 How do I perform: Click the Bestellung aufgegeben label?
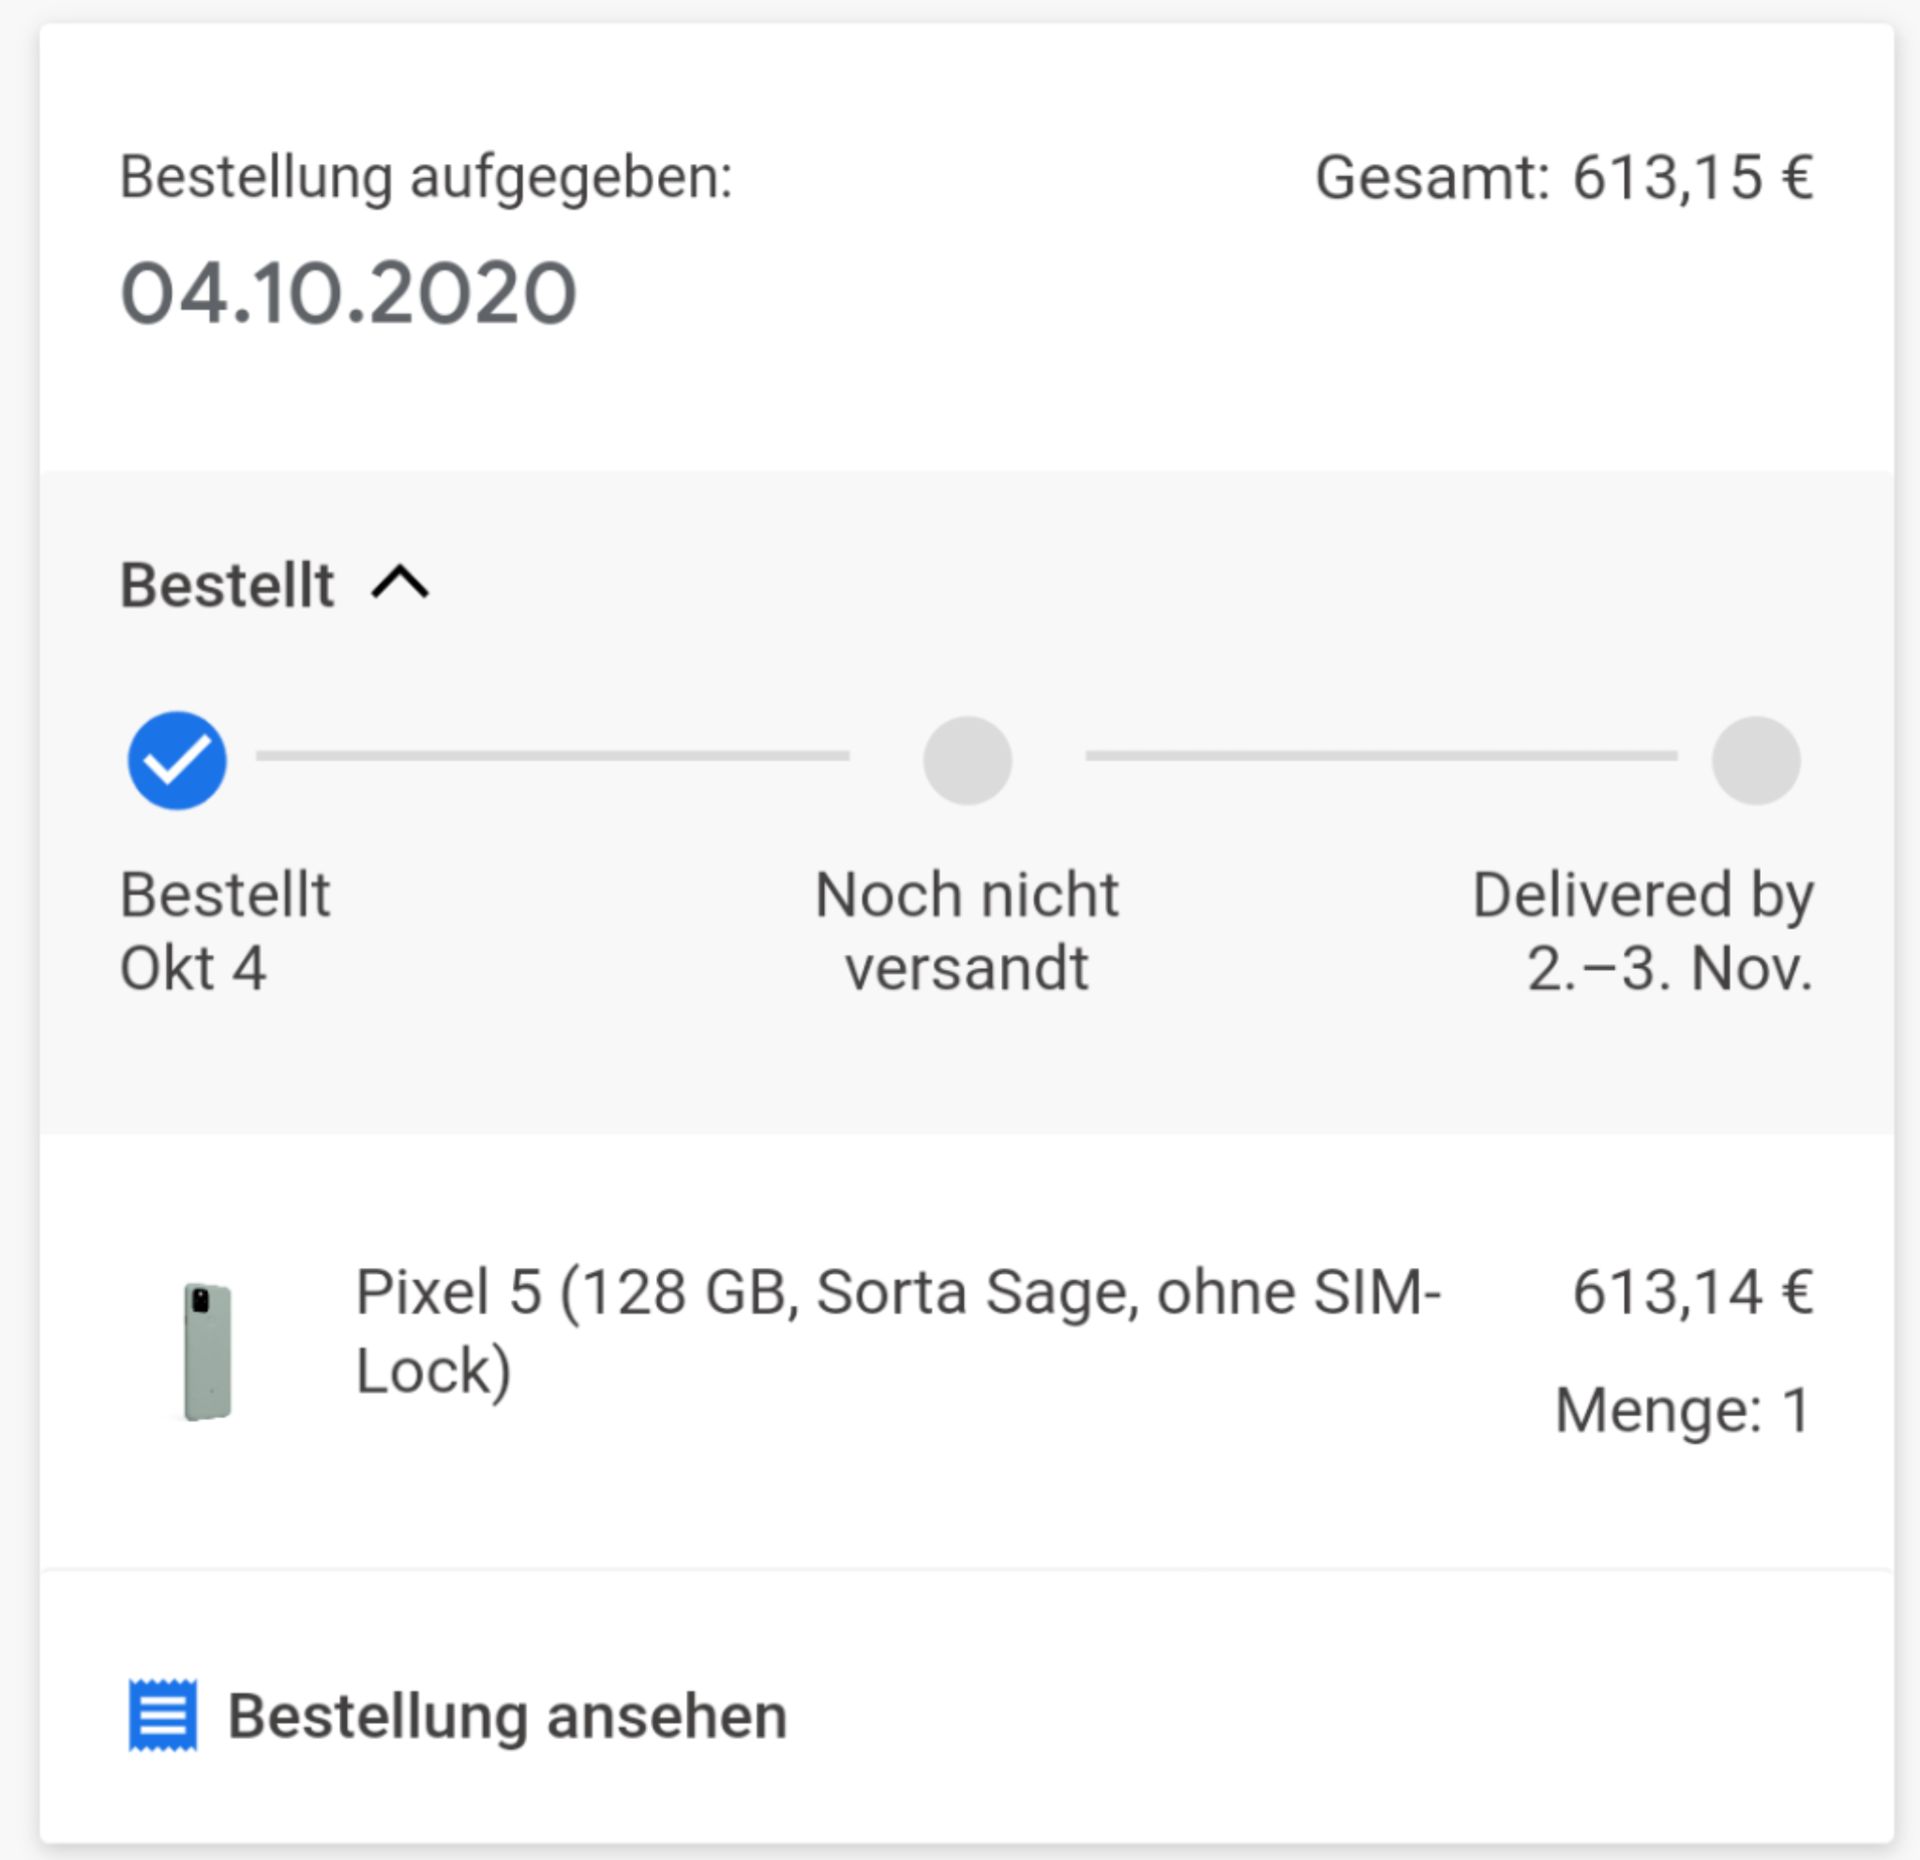426,178
